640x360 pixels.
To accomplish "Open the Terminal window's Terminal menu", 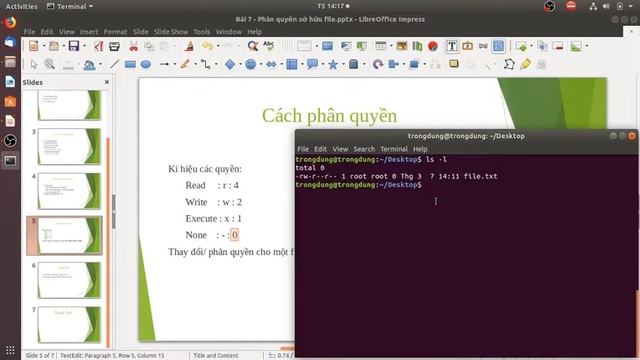I will point(394,149).
